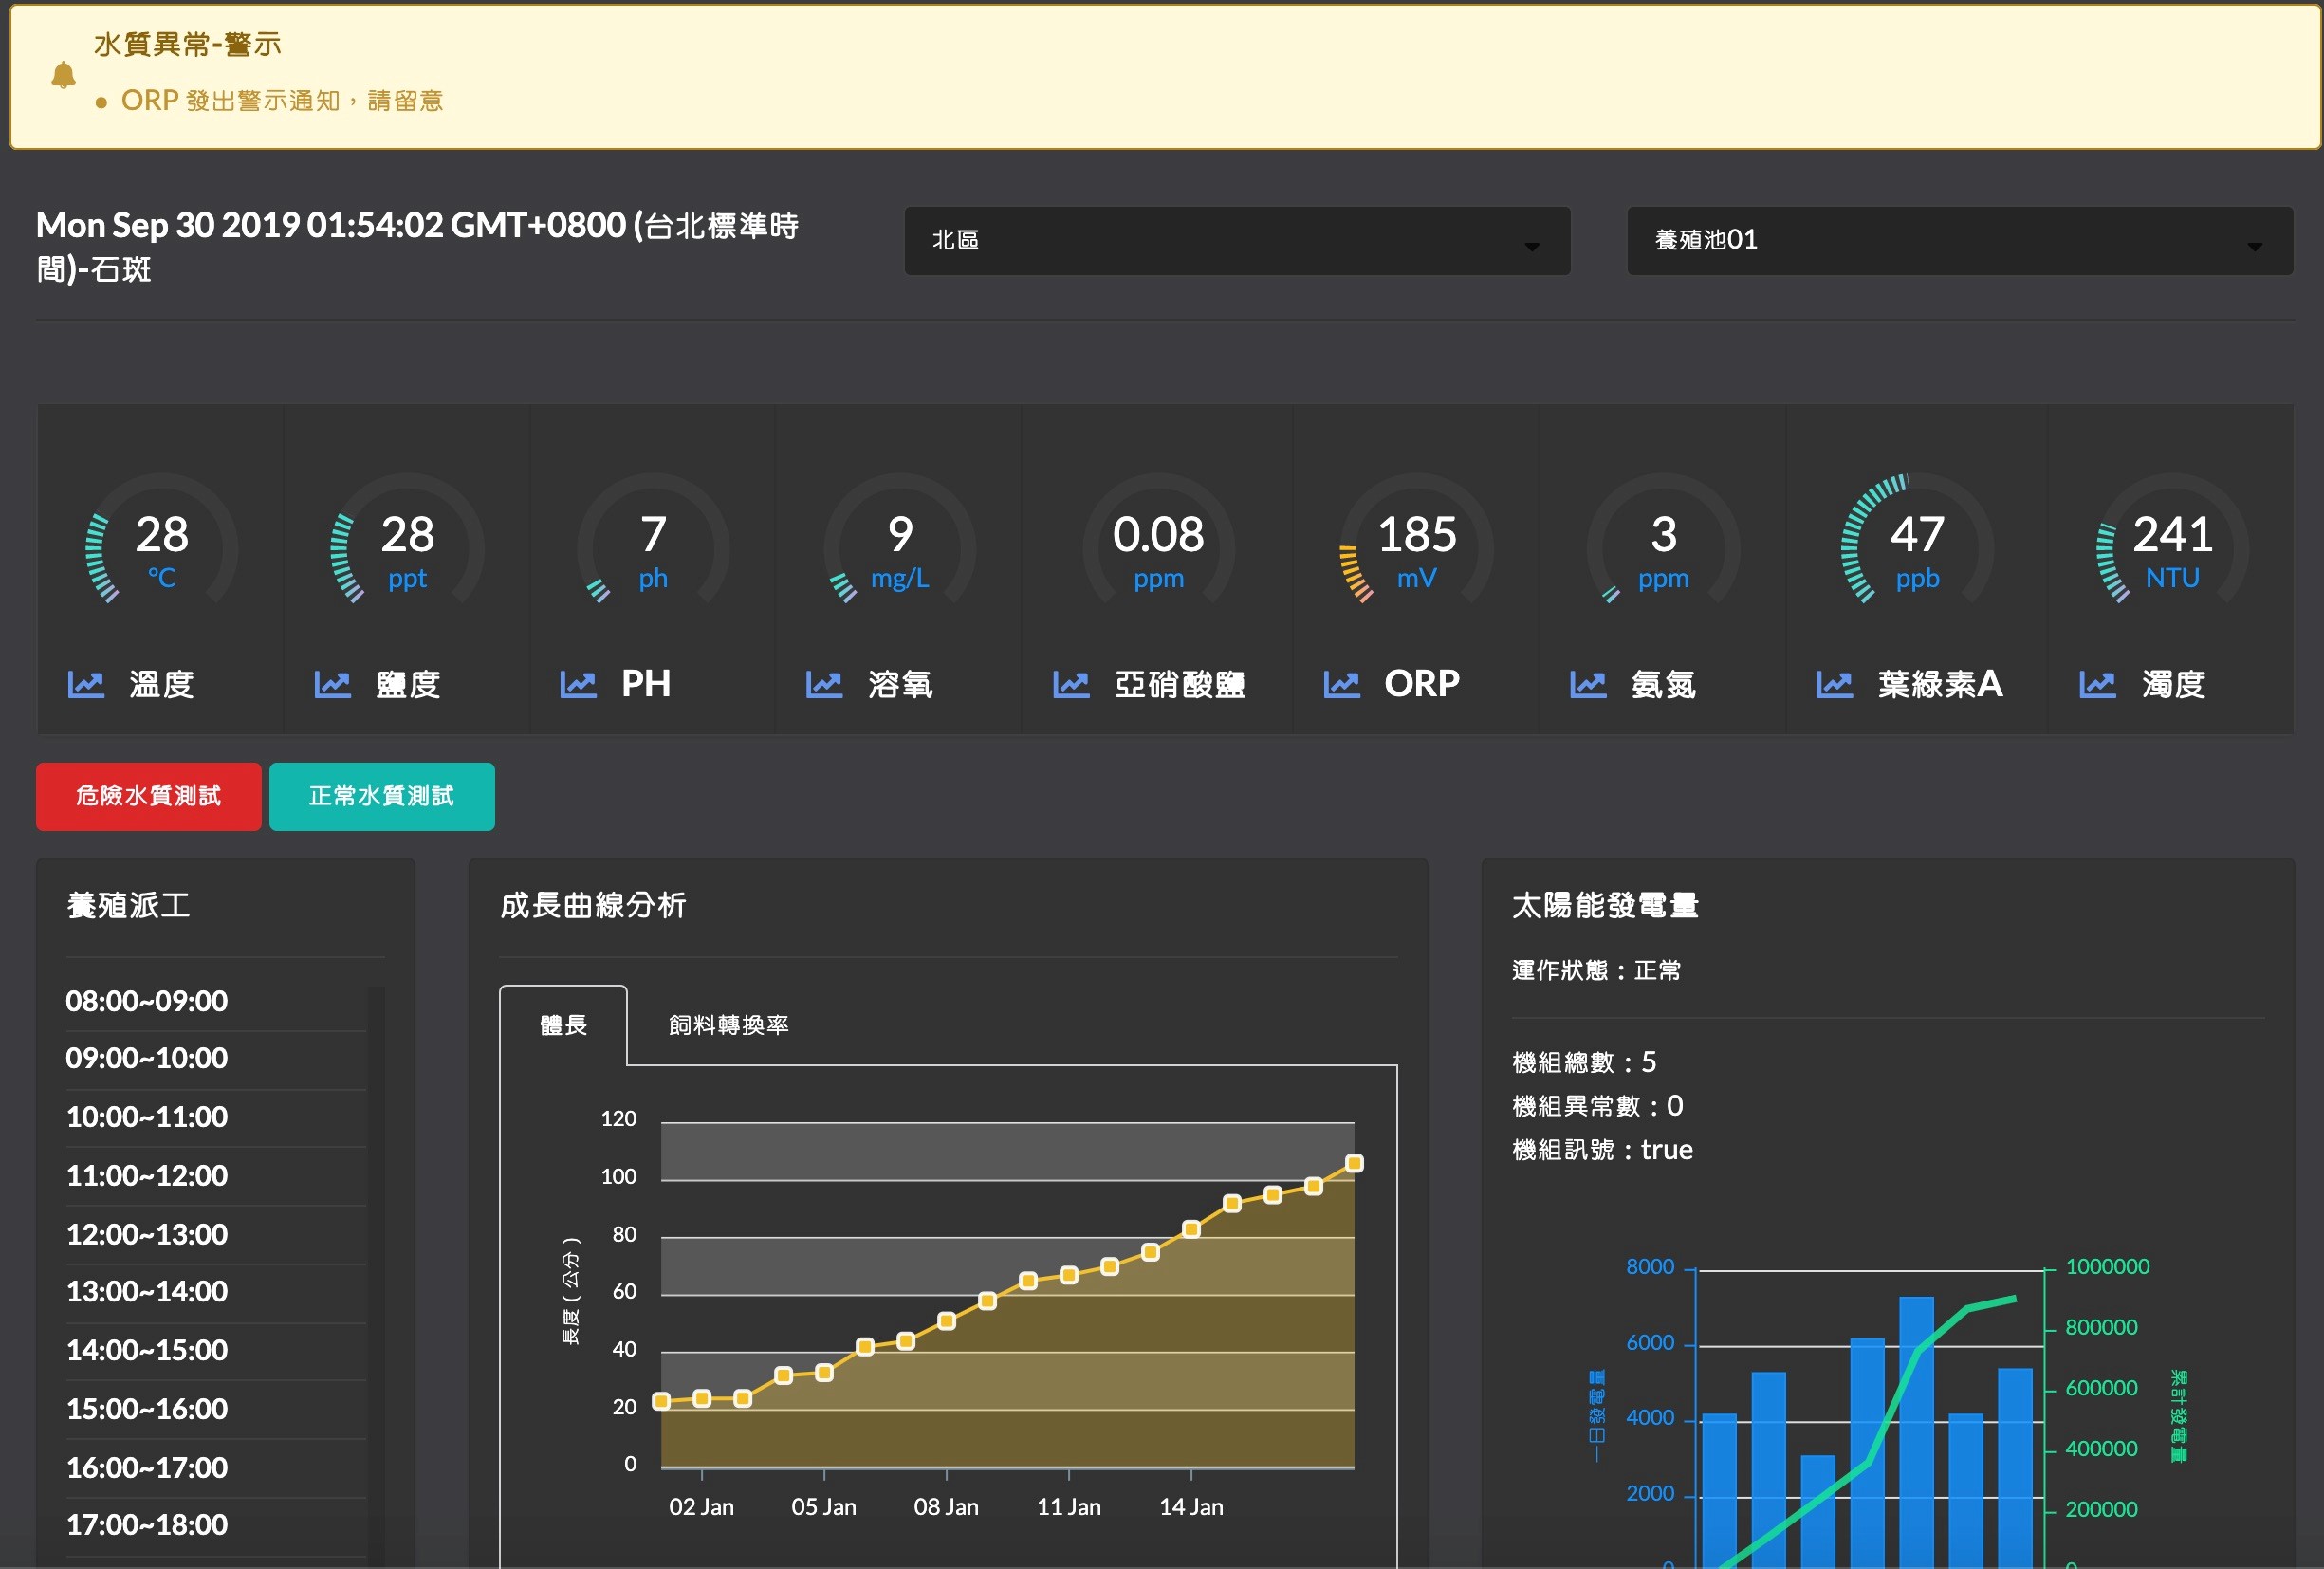
Task: Open the chart icon beside PH
Action: [x=578, y=685]
